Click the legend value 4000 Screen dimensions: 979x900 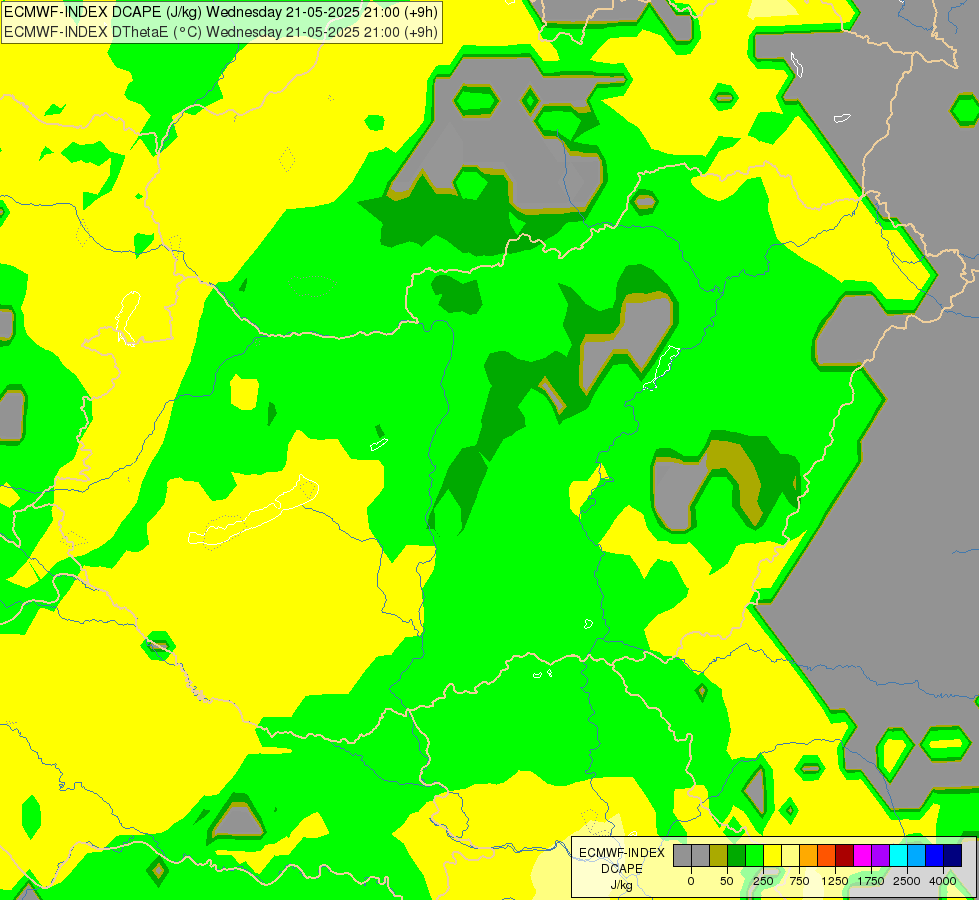tap(943, 881)
